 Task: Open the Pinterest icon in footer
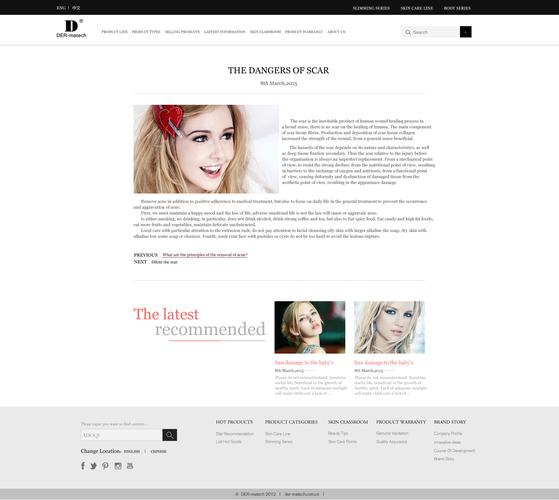pyautogui.click(x=105, y=466)
